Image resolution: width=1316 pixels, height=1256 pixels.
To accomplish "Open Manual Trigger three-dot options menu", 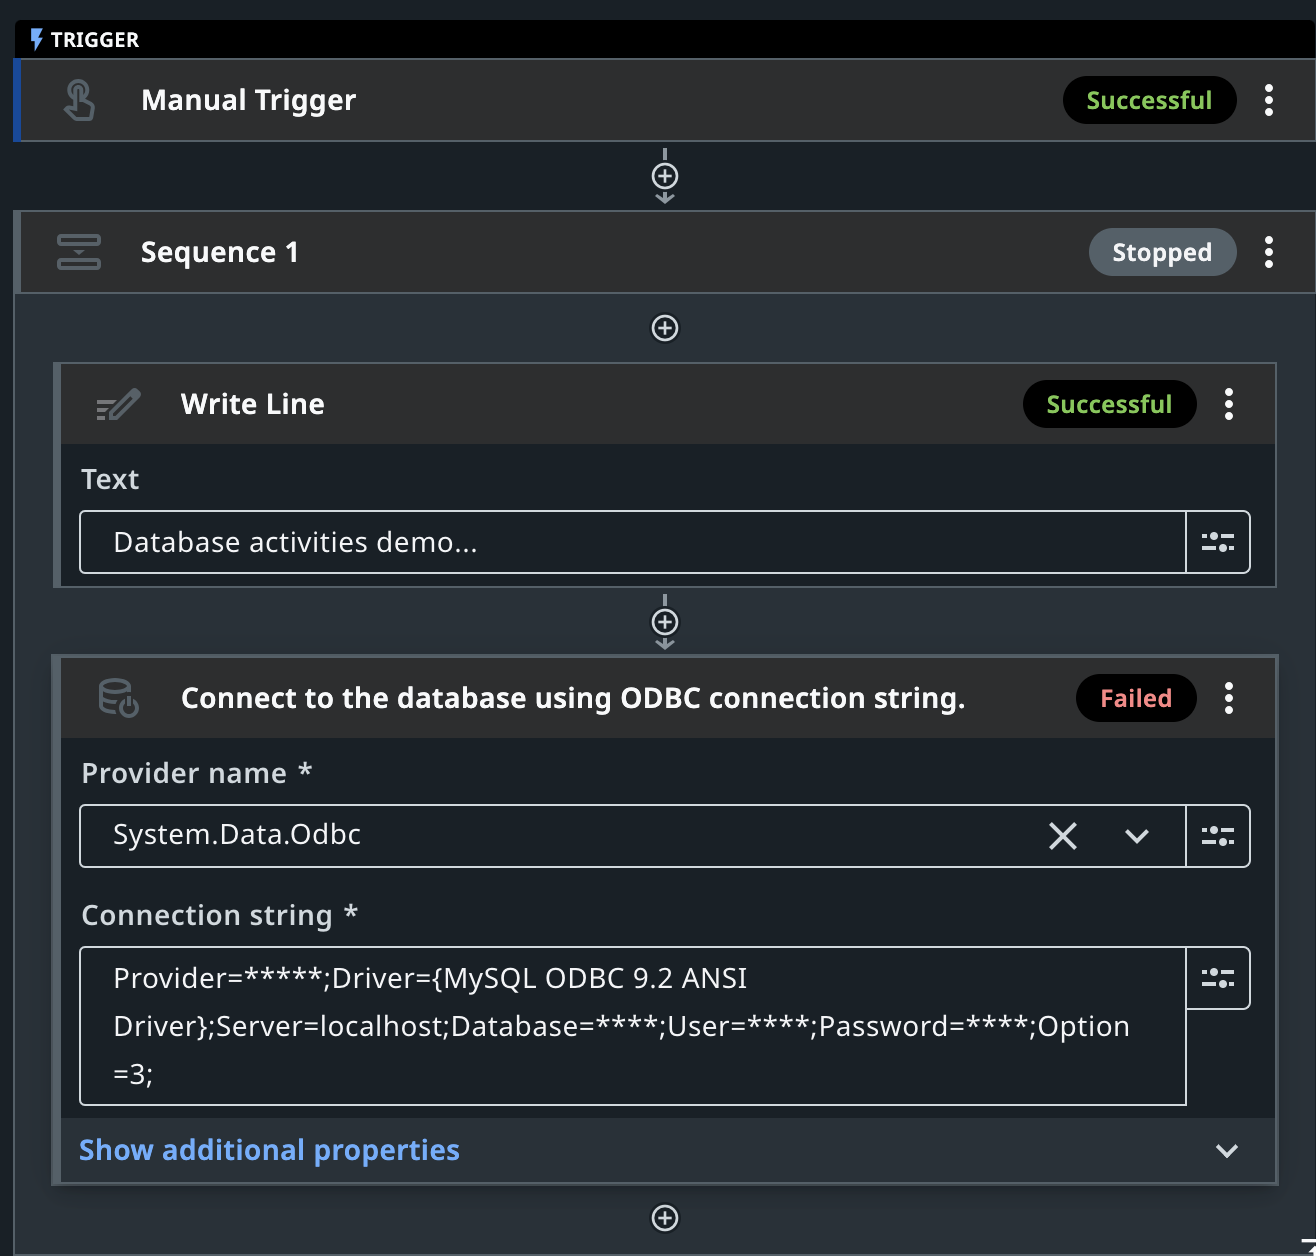I will point(1268,100).
